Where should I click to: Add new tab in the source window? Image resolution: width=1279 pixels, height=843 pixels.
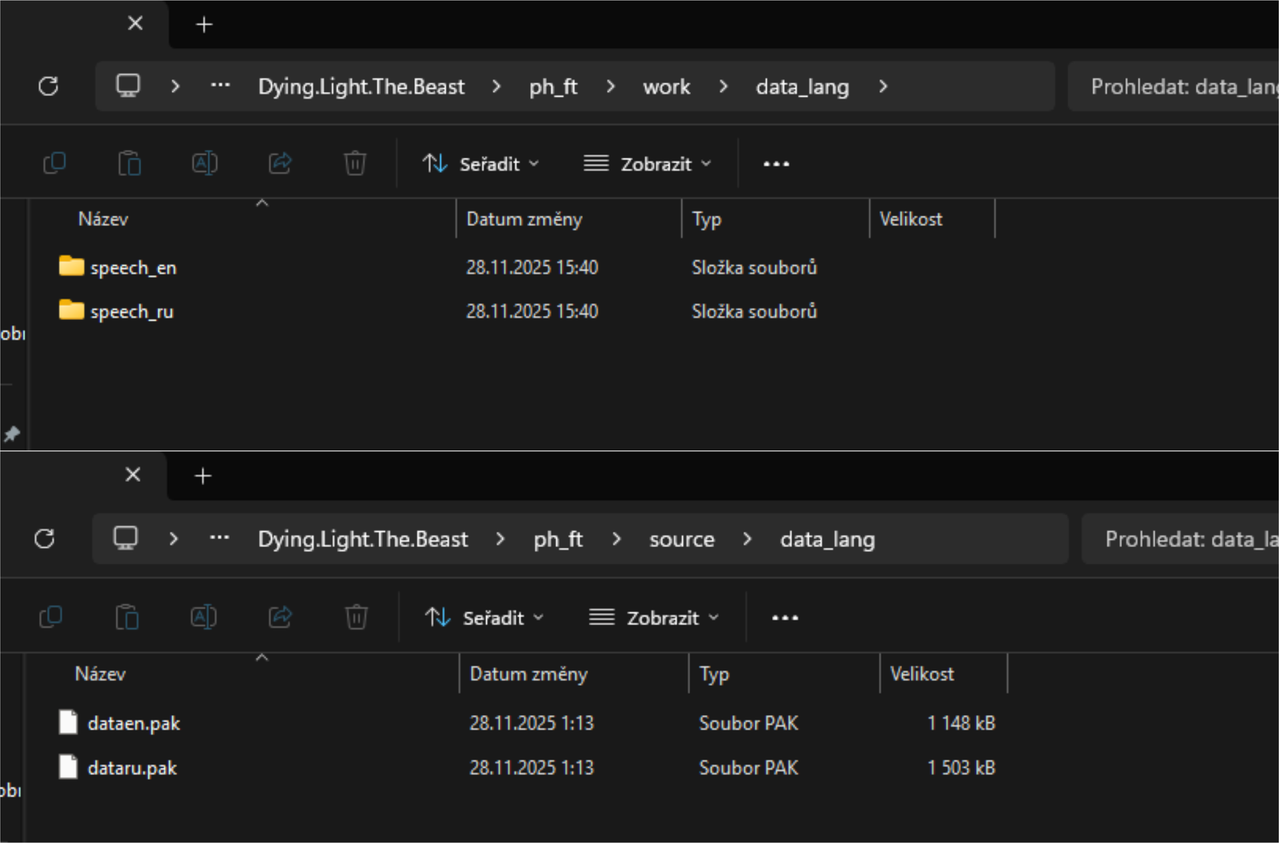pyautogui.click(x=203, y=476)
